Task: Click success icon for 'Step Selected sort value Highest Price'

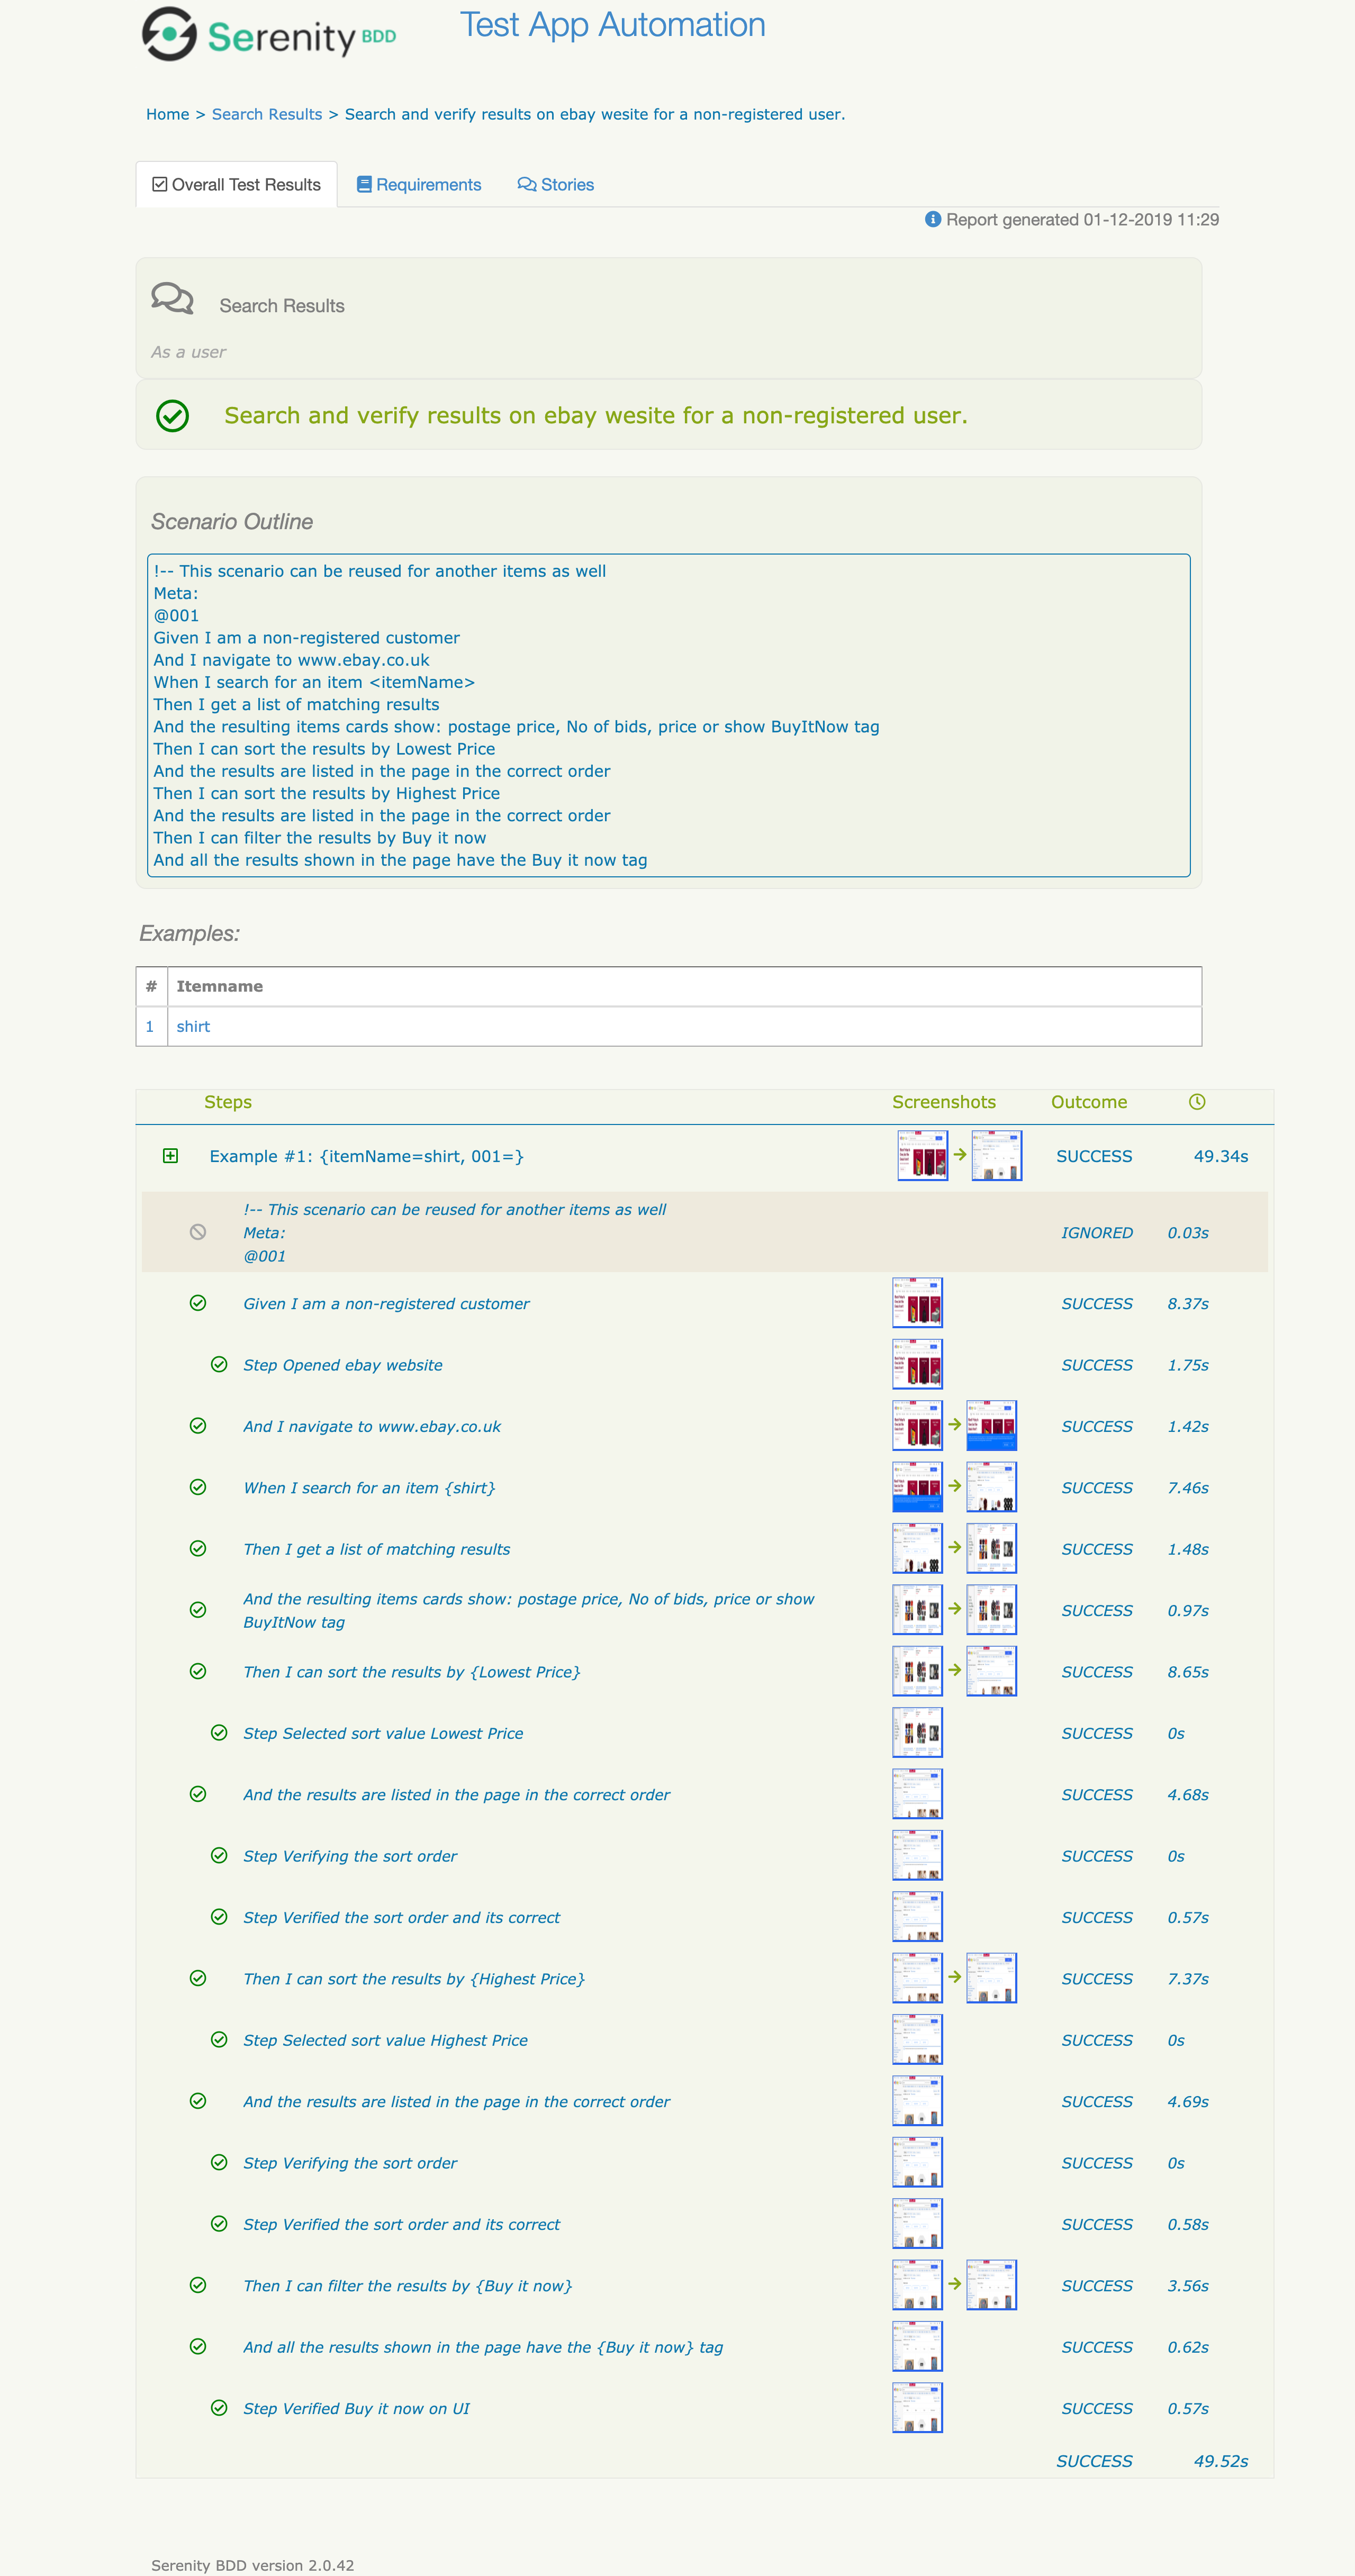Action: point(219,2039)
